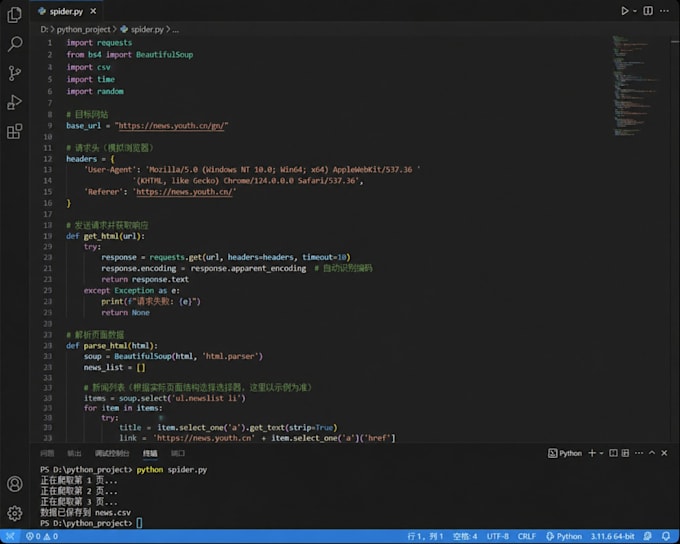
Task: Close the terminal panel
Action: click(x=664, y=453)
